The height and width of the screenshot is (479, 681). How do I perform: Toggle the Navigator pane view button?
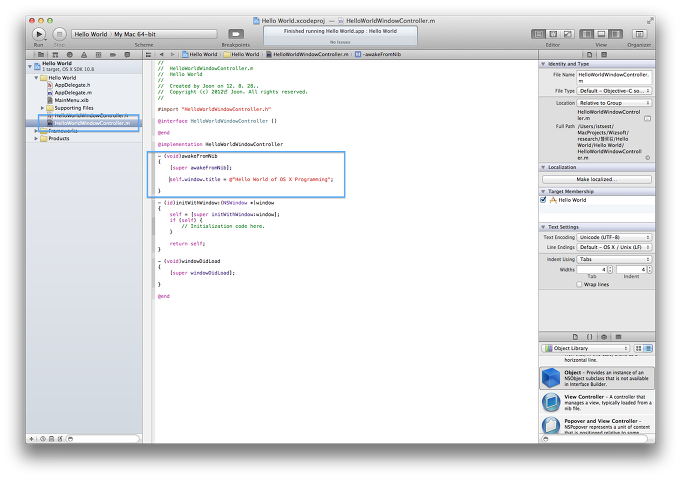587,34
